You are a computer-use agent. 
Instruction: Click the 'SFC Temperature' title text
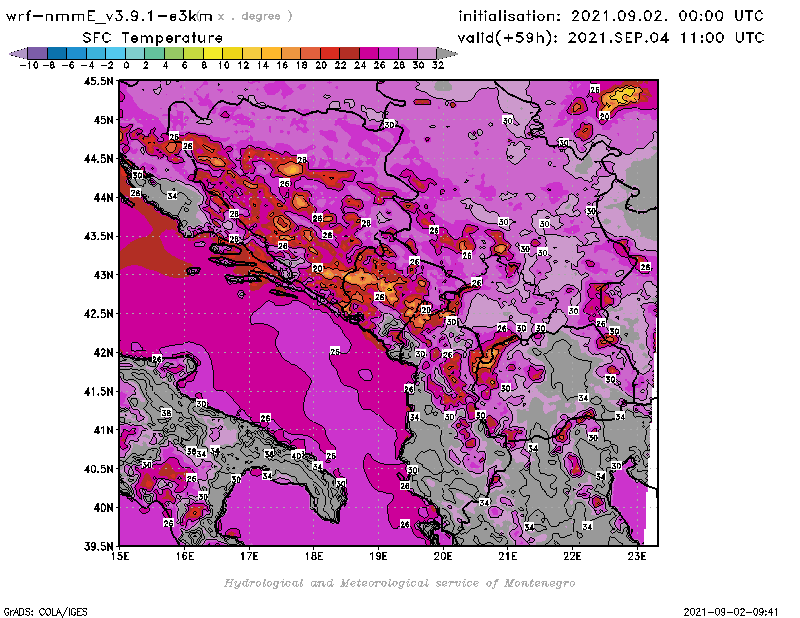click(153, 38)
